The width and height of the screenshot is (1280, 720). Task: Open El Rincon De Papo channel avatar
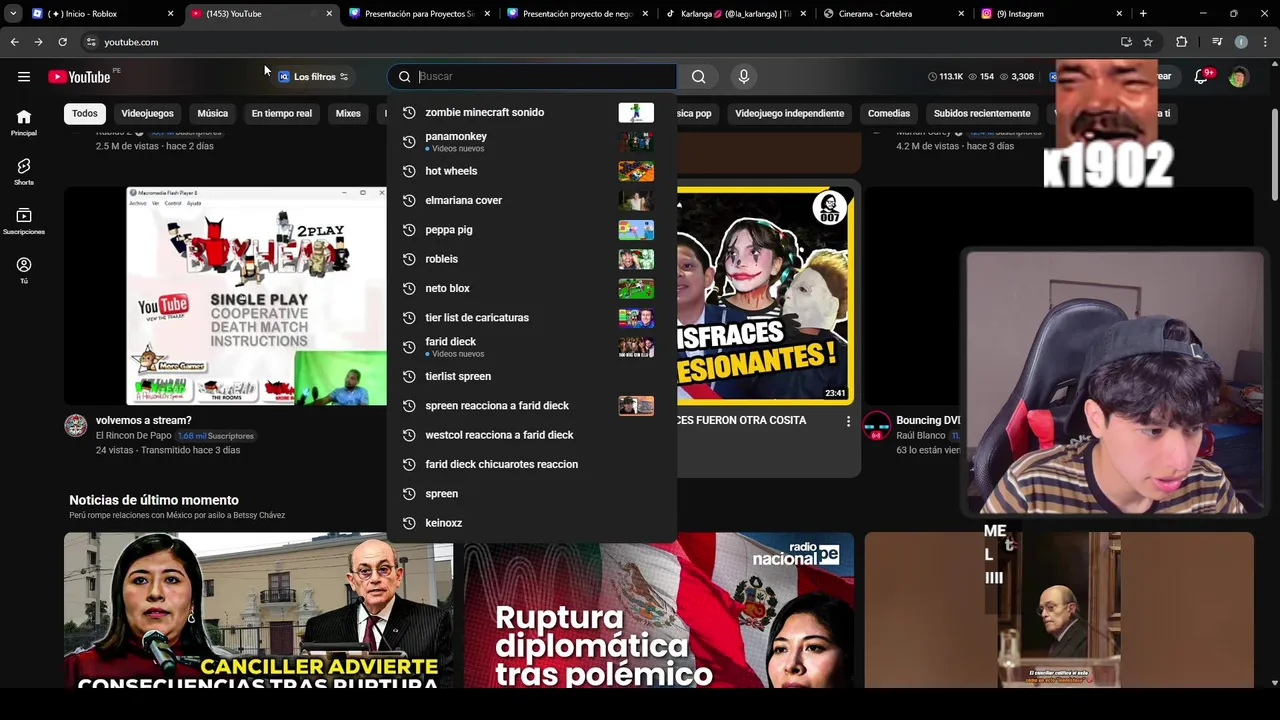(76, 425)
